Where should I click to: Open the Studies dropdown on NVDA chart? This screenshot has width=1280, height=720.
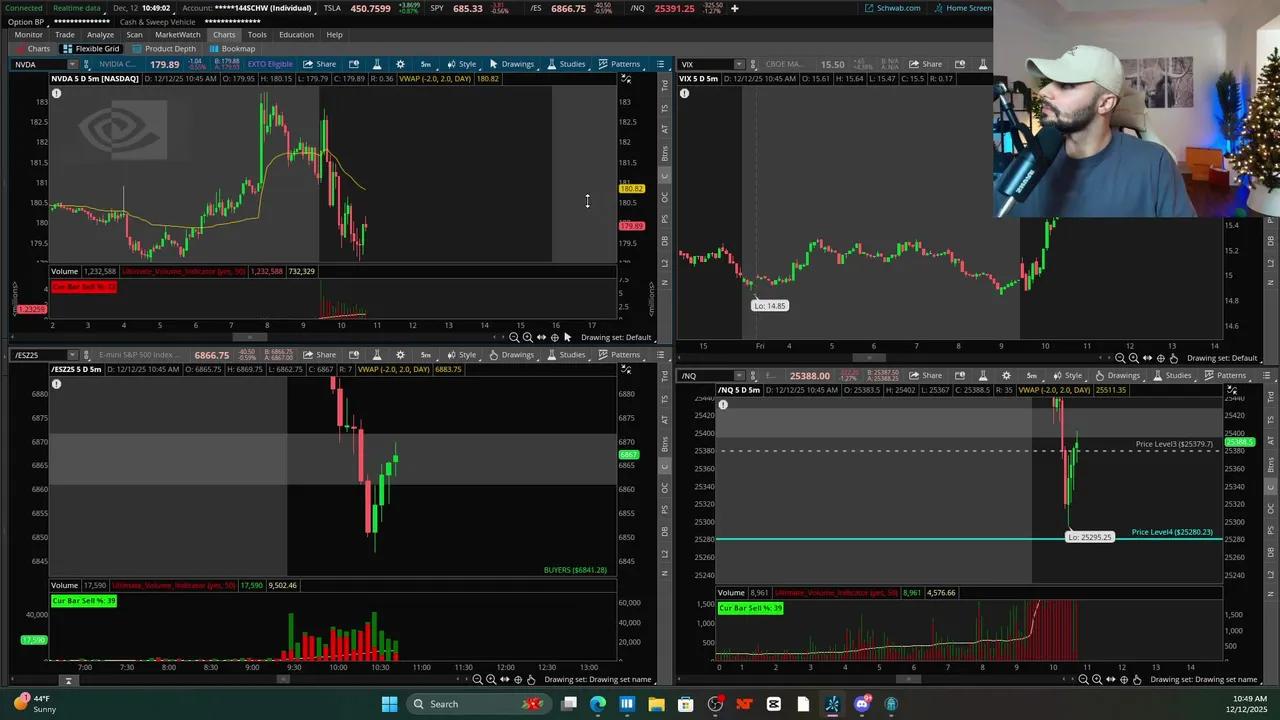coord(566,64)
